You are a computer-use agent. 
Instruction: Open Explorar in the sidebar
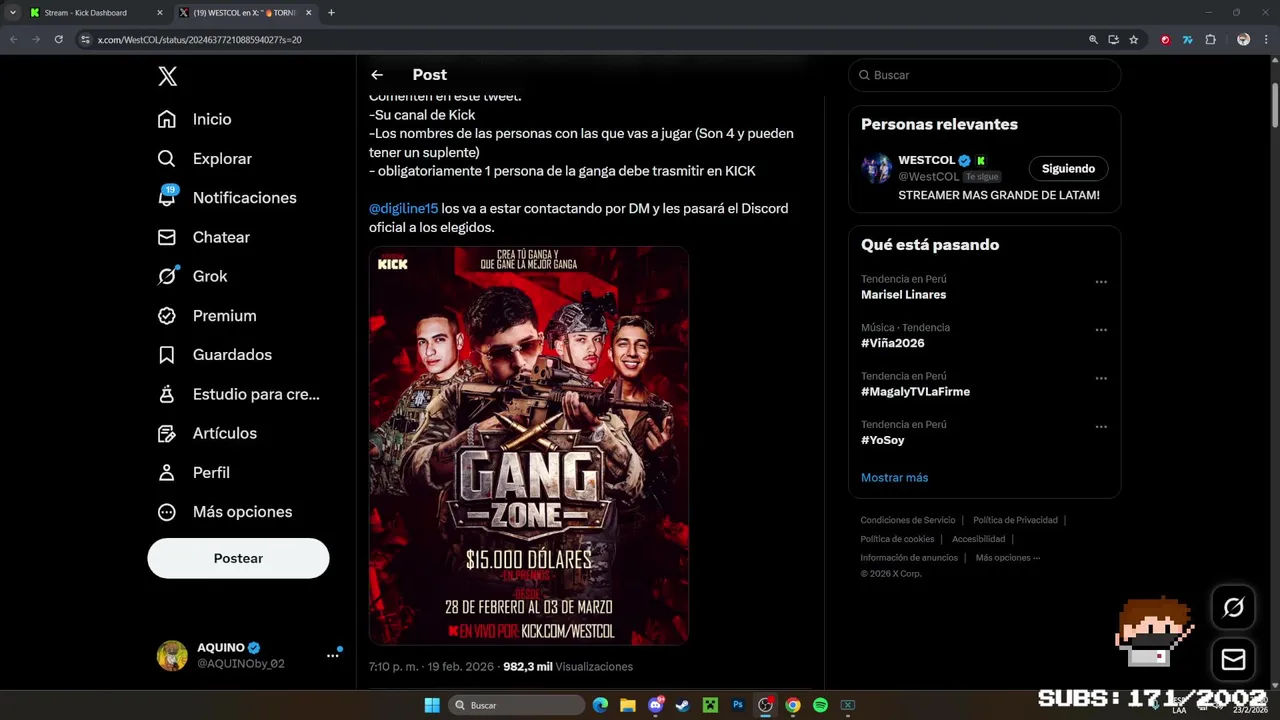click(x=205, y=159)
